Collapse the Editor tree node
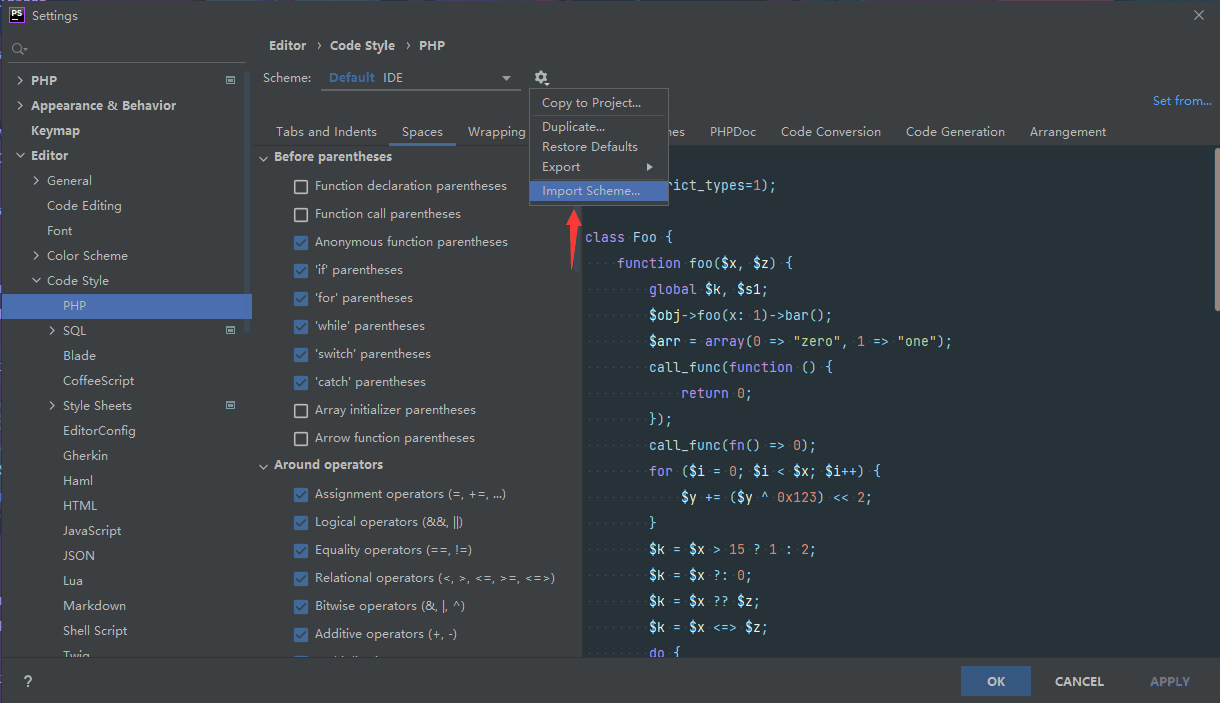This screenshot has width=1220, height=703. click(20, 156)
